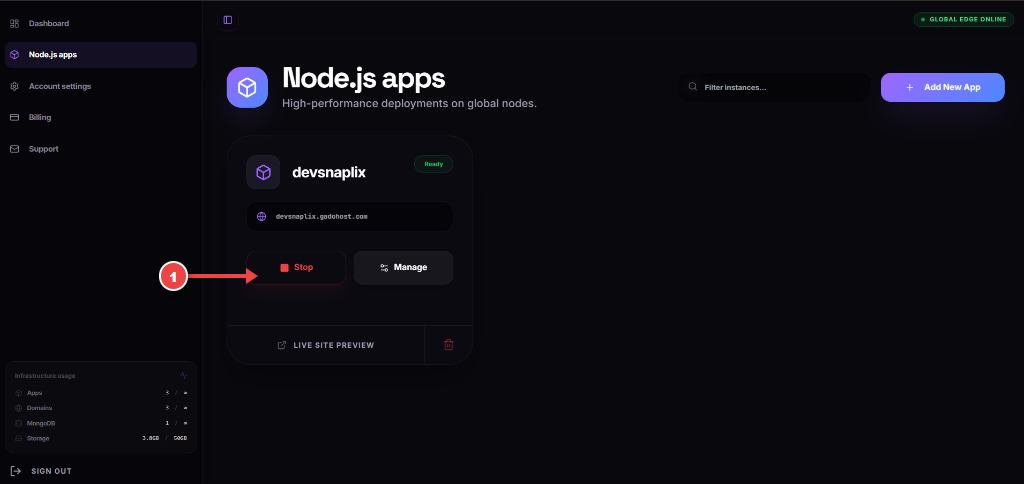
Task: Click the Support envelope icon
Action: (x=14, y=149)
